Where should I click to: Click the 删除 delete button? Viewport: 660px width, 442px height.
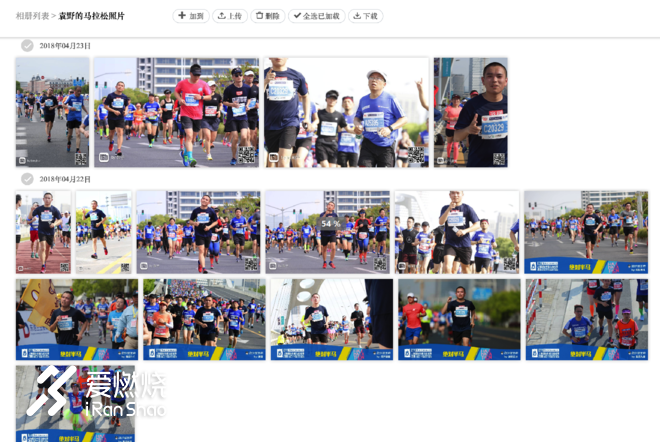tap(268, 16)
